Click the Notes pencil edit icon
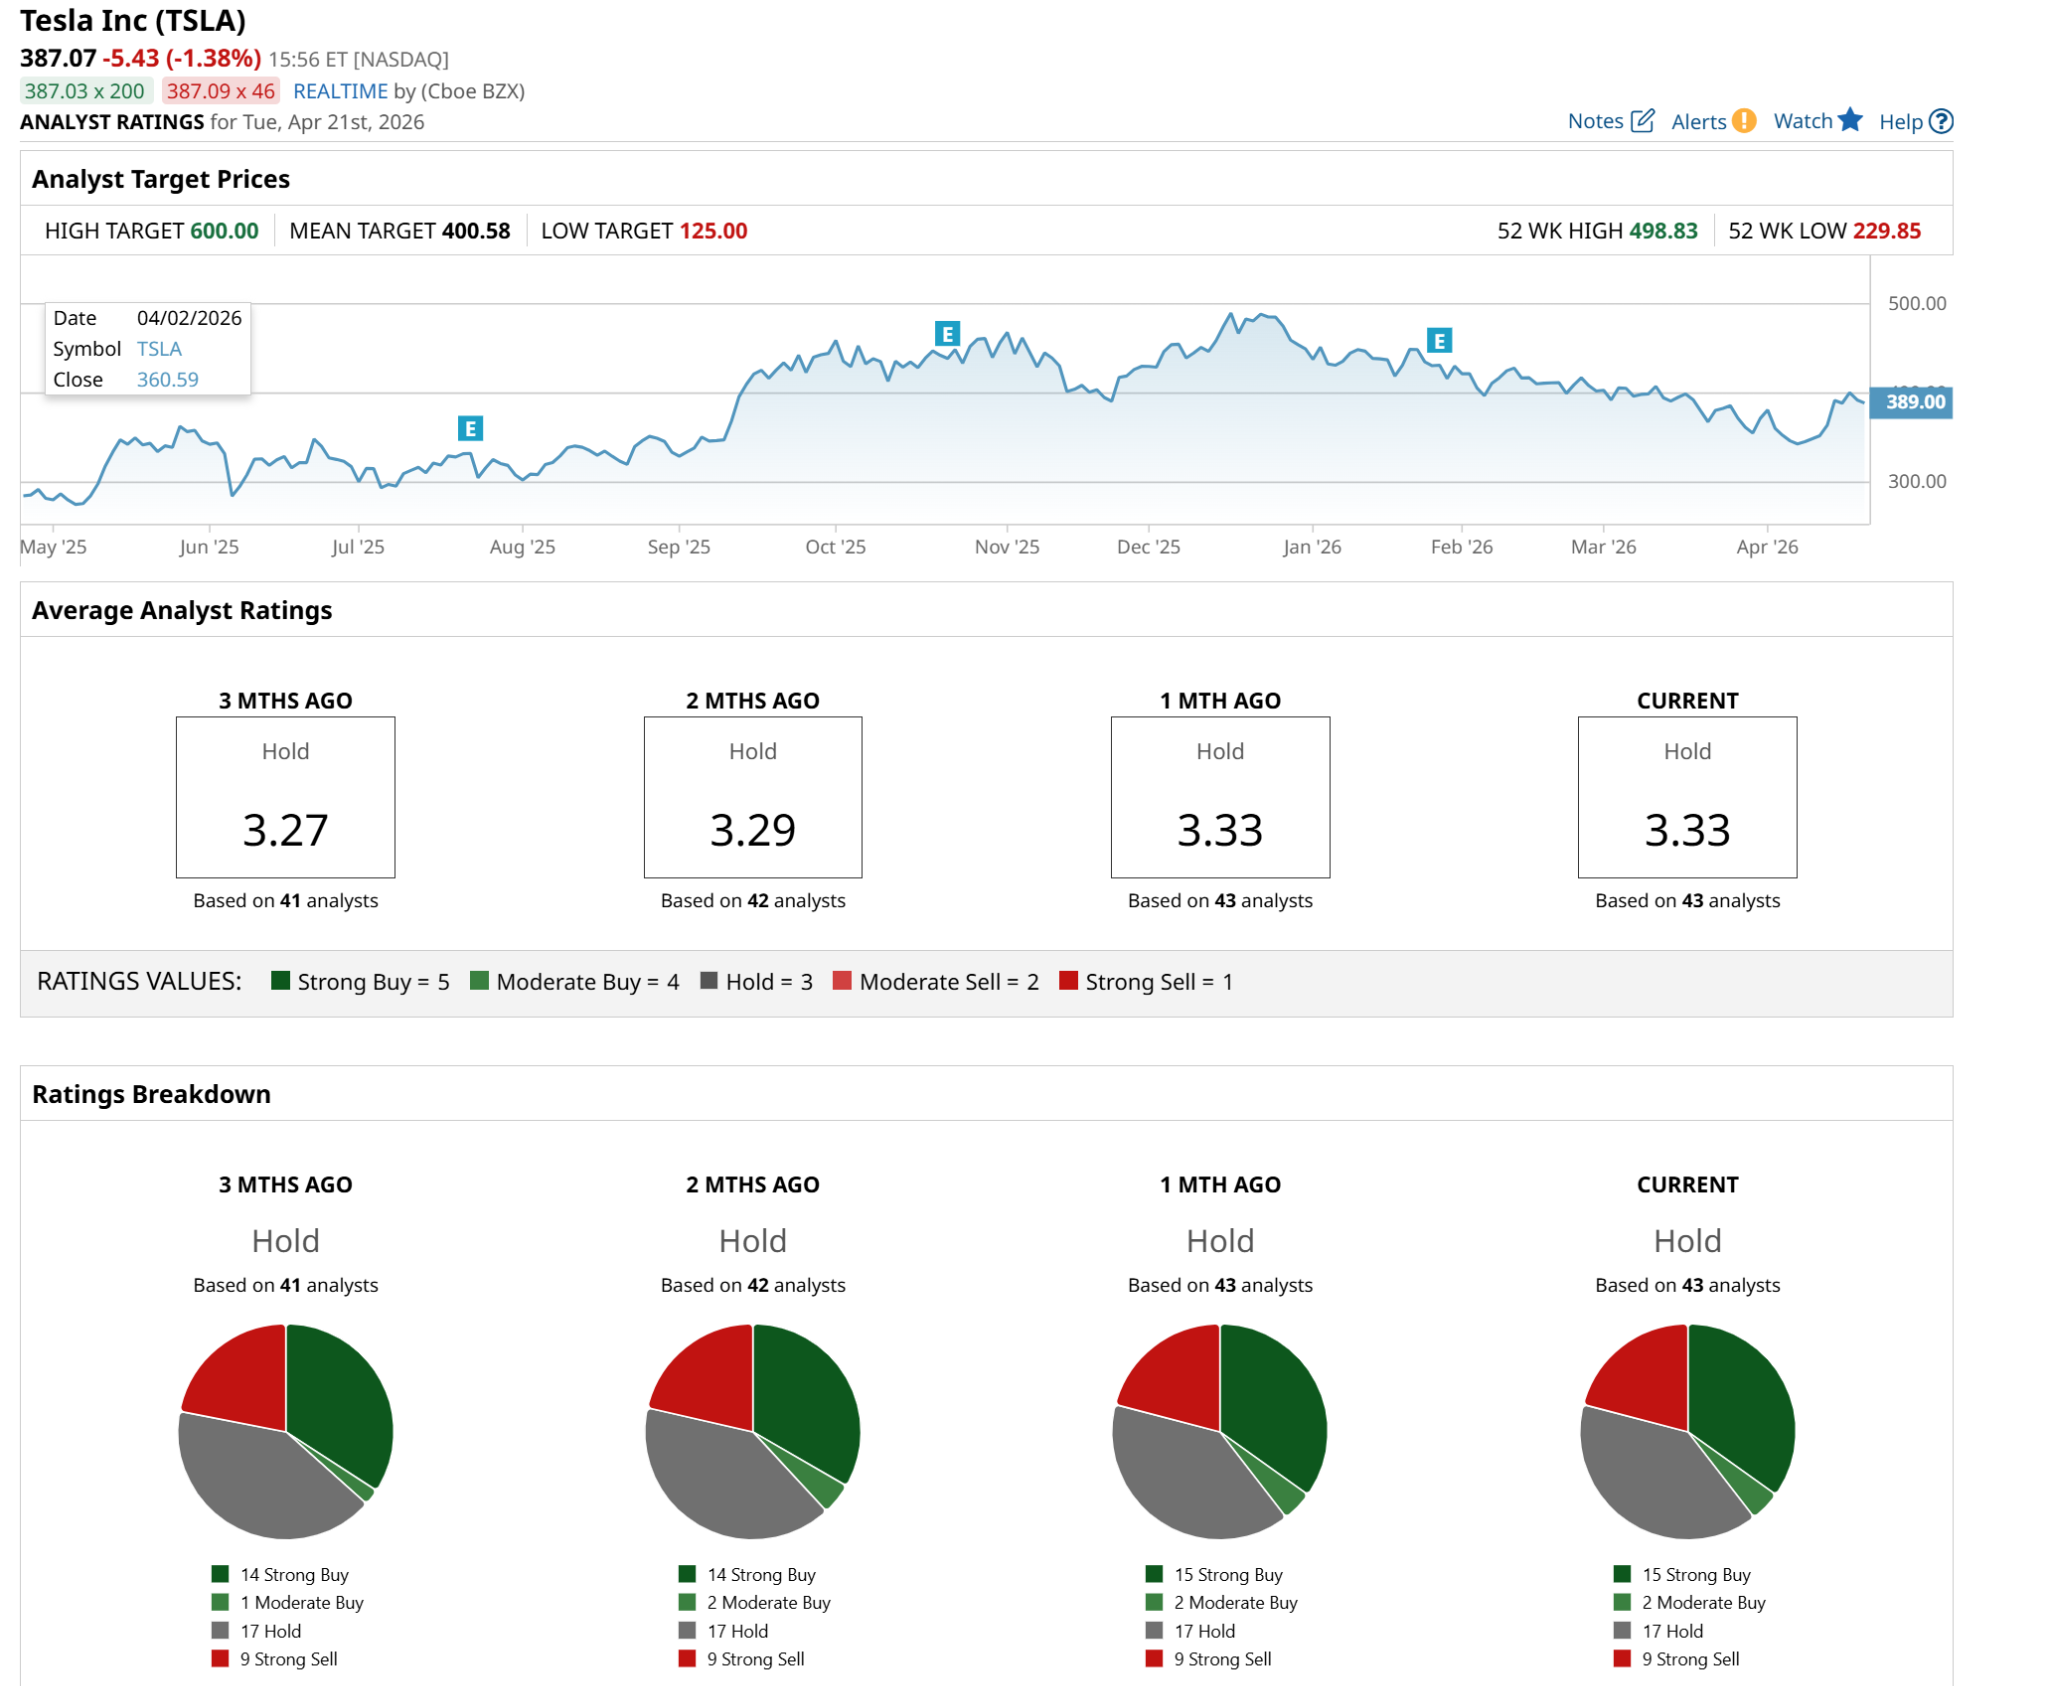Screen dimensions: 2048x1686 pyautogui.click(x=1642, y=121)
